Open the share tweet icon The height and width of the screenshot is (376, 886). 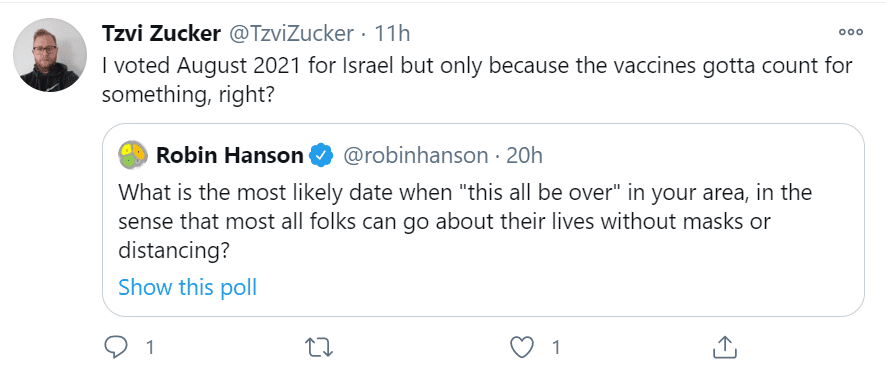click(x=724, y=347)
